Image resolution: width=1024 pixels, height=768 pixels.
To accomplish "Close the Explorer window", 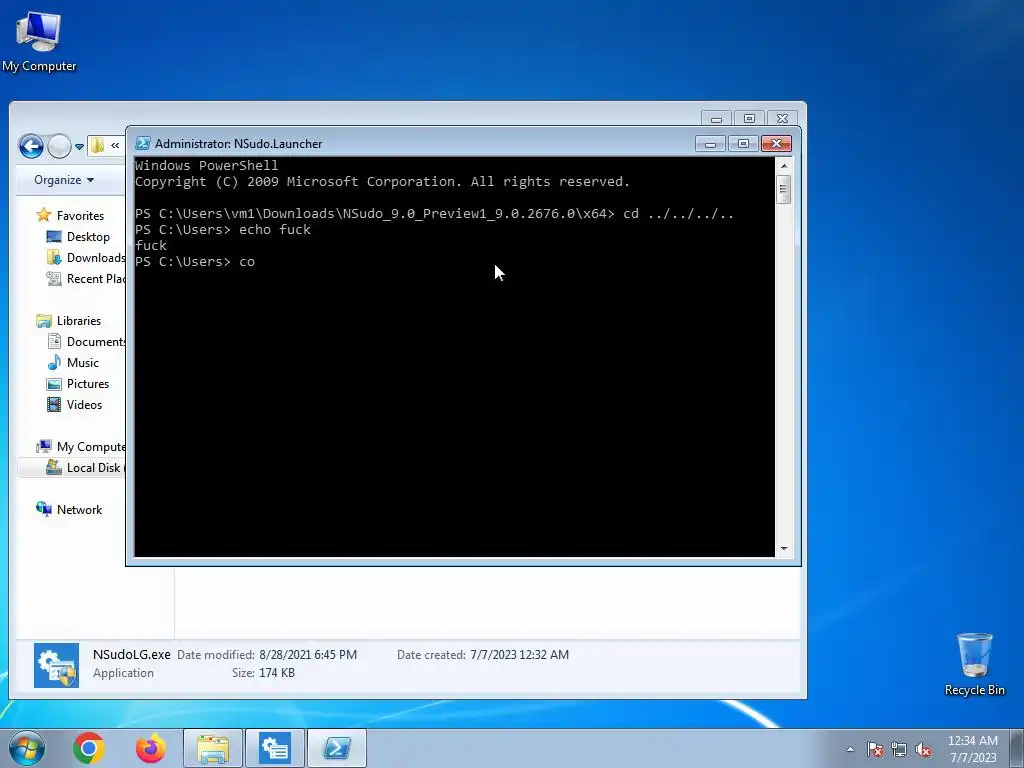I will point(782,118).
